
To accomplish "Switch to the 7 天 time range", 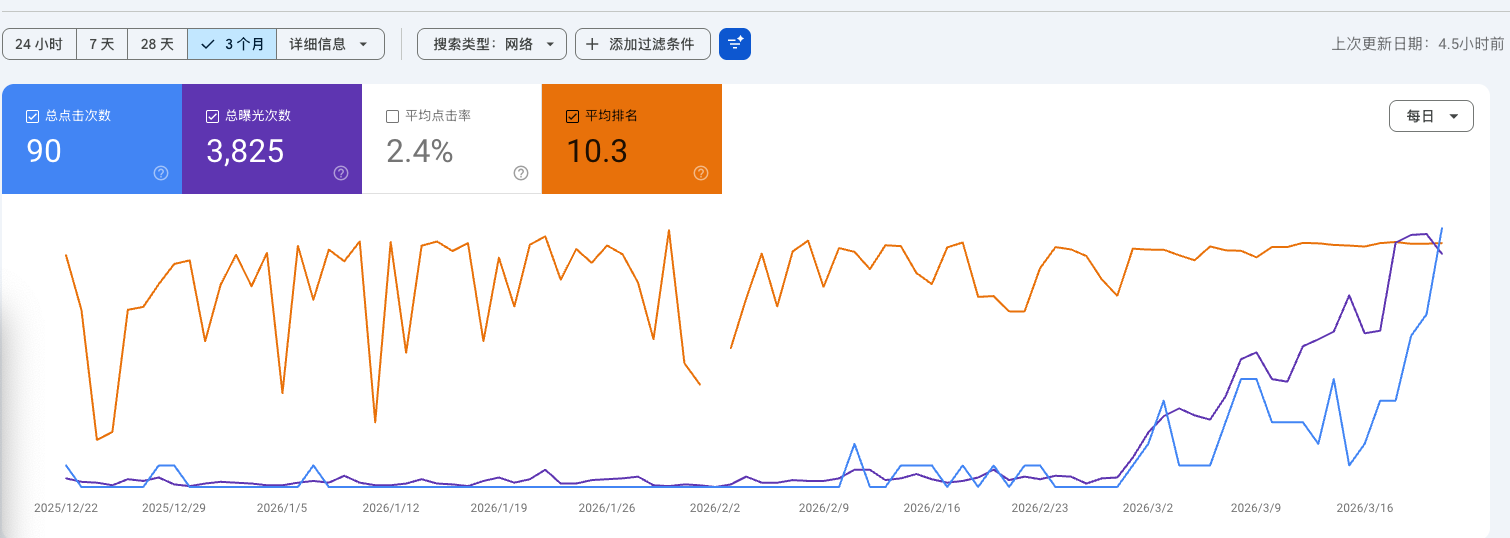I will pyautogui.click(x=102, y=44).
